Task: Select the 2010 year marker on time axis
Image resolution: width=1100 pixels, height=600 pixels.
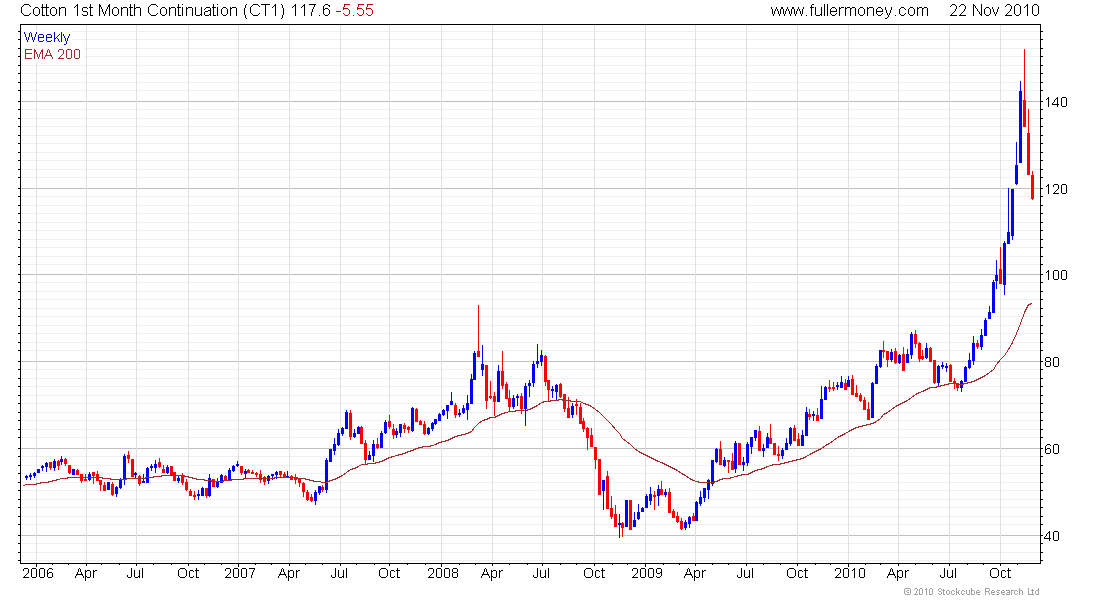Action: click(x=850, y=574)
